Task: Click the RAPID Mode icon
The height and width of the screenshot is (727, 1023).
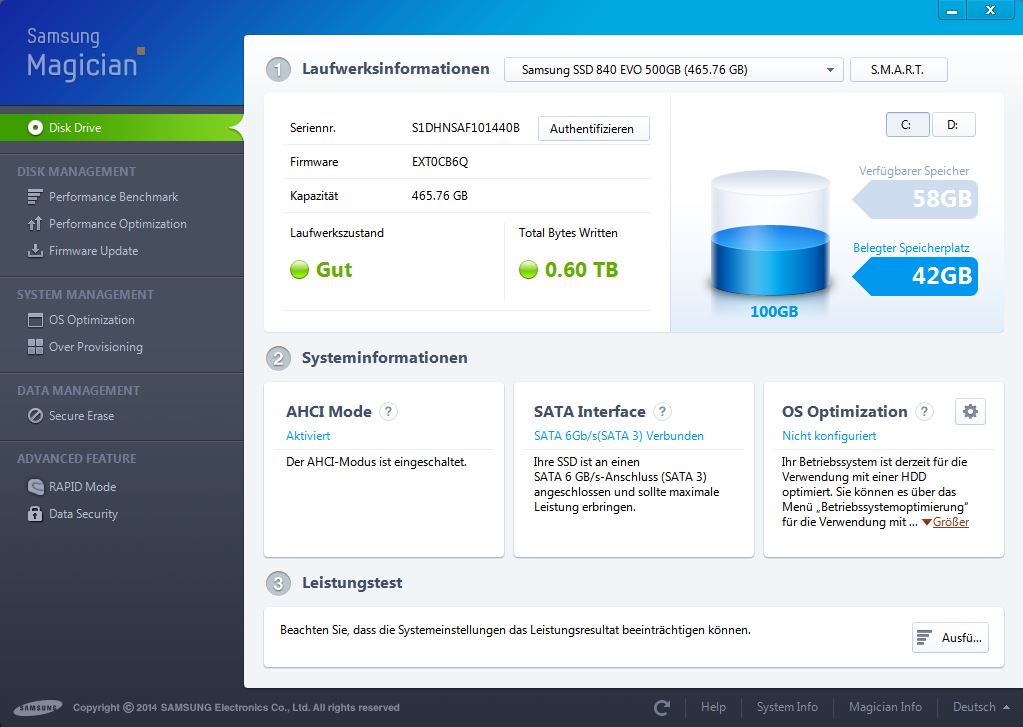Action: click(x=35, y=486)
